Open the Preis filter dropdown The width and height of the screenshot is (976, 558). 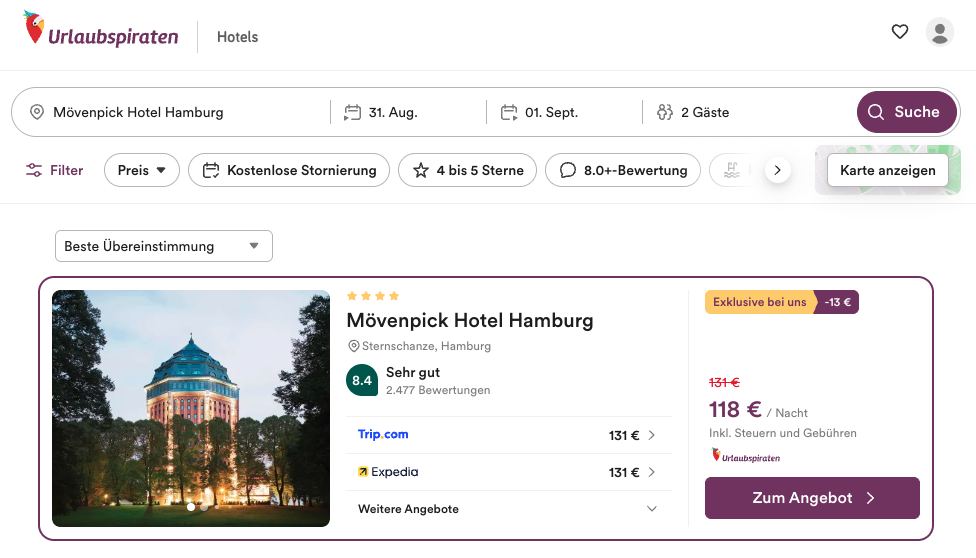pos(142,170)
